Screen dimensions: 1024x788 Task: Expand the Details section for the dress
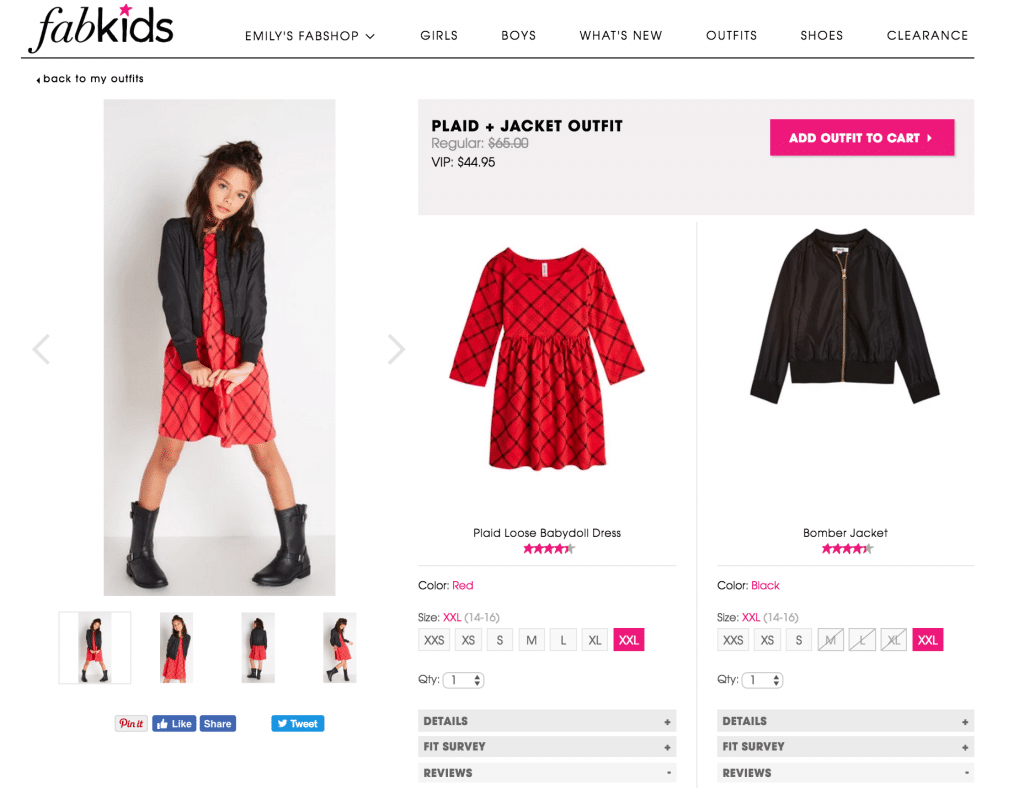click(x=547, y=721)
